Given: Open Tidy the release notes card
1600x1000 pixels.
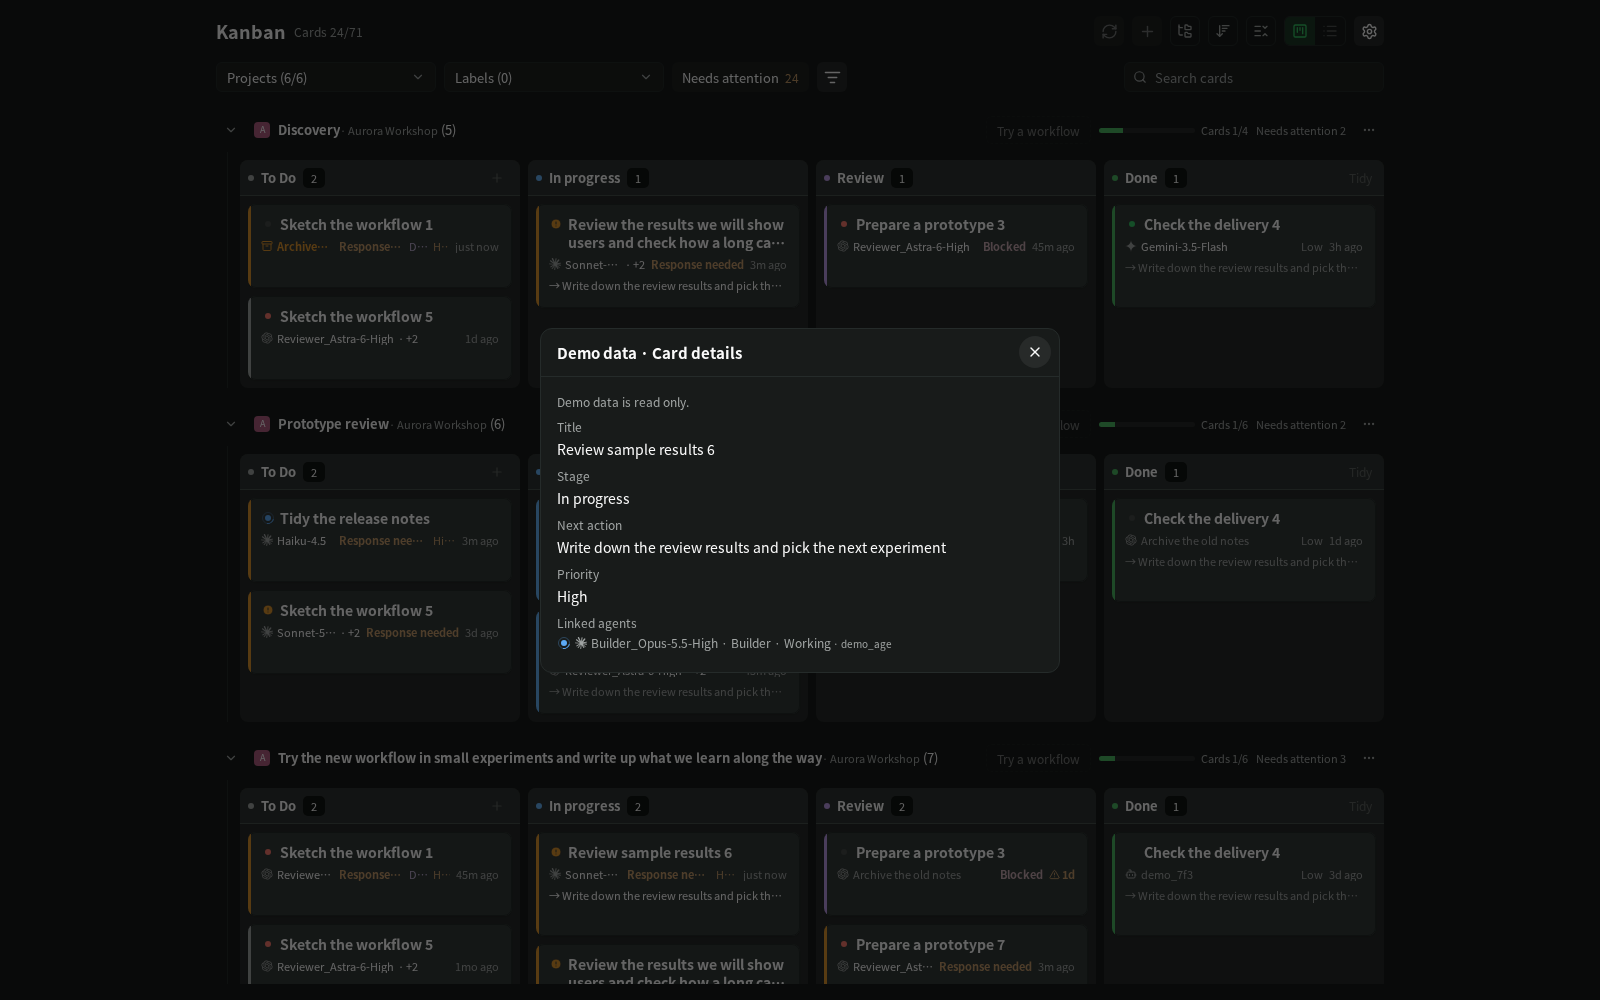Looking at the screenshot, I should pyautogui.click(x=379, y=539).
